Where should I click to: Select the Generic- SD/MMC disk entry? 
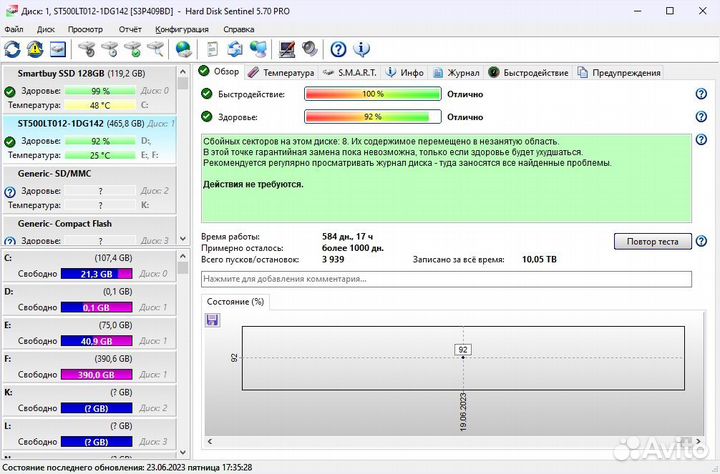pos(90,190)
